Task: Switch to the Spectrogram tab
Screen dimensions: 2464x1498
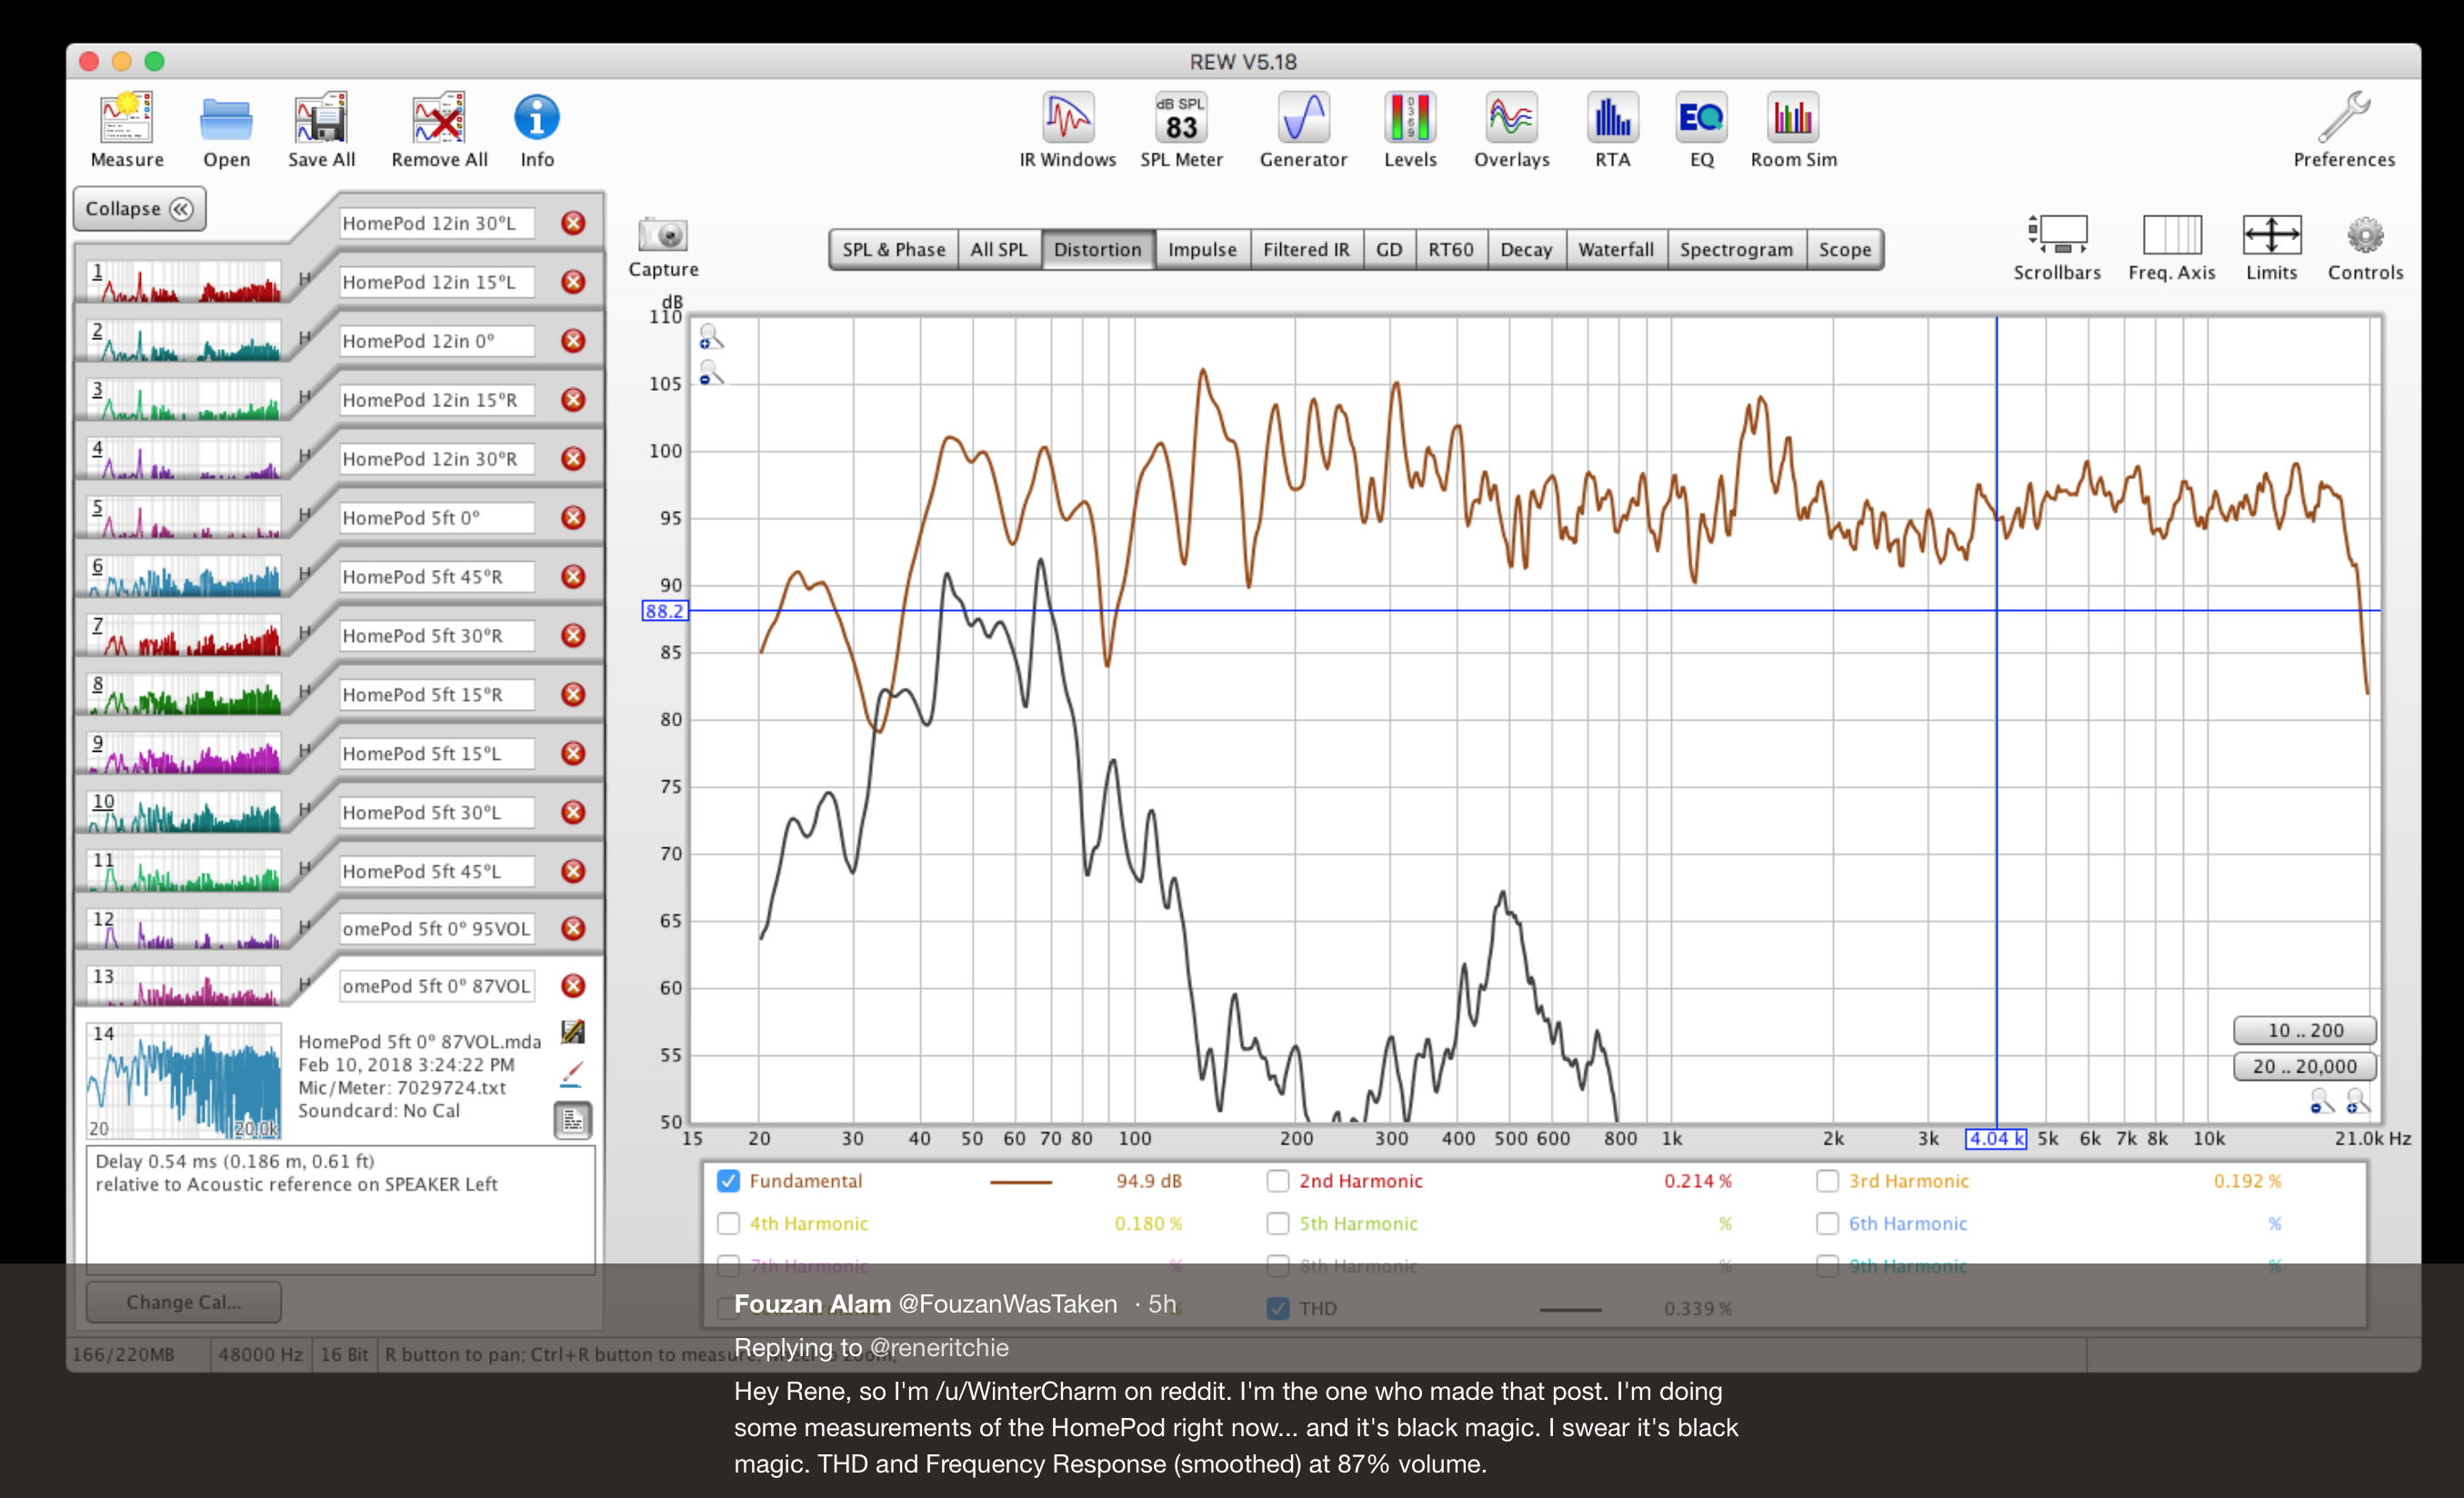Action: click(x=1736, y=250)
